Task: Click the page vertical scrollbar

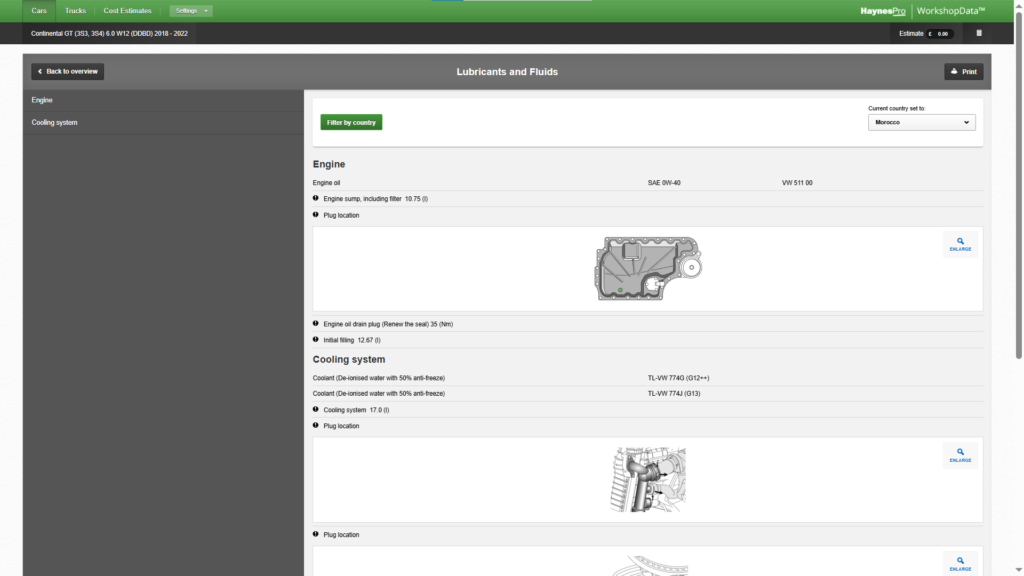Action: tap(1019, 183)
